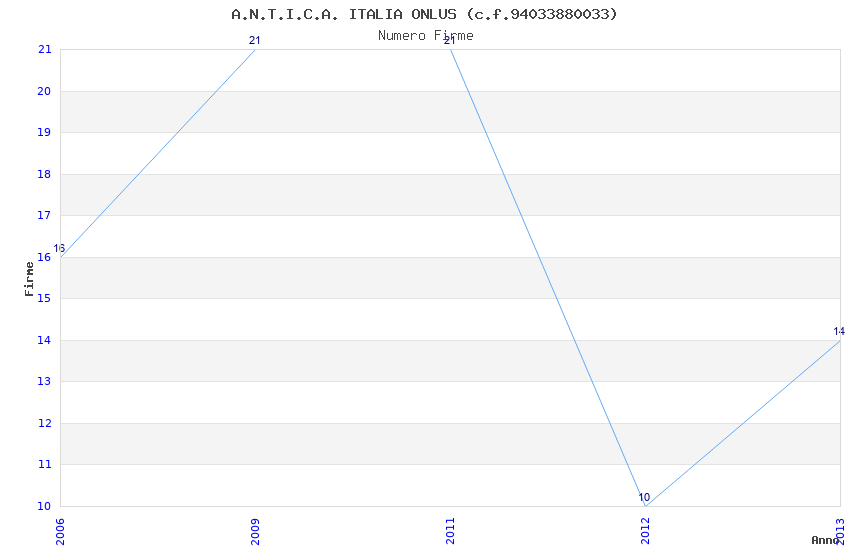The width and height of the screenshot is (850, 550).
Task: Click y-axis tick label 18
Action: coord(44,174)
